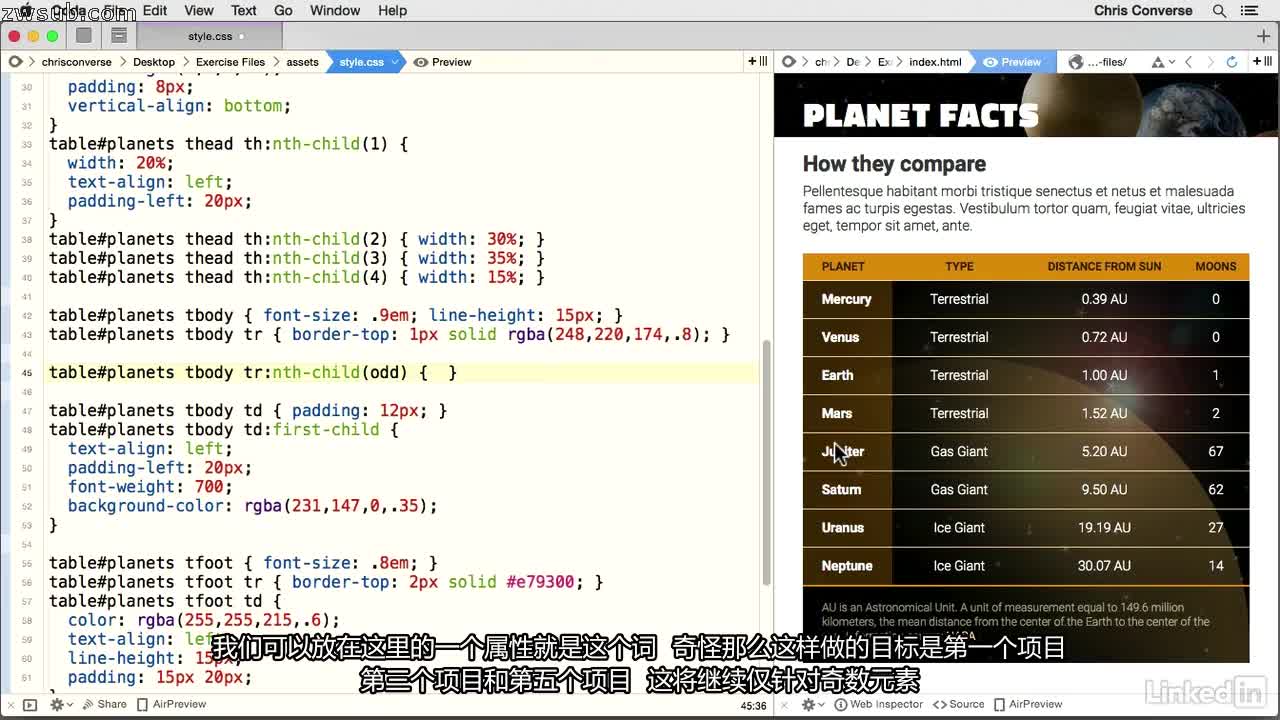Click the play button icon in the status bar

(30, 704)
